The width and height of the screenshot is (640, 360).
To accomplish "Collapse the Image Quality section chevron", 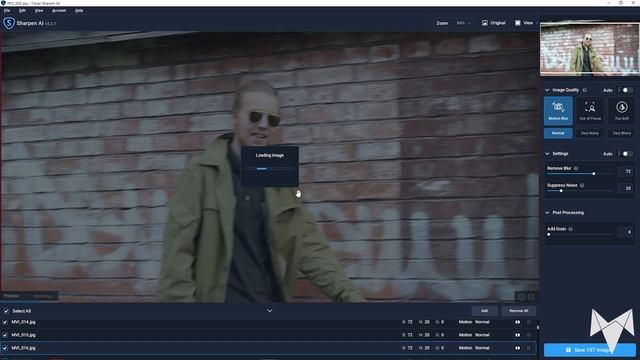I will click(547, 90).
